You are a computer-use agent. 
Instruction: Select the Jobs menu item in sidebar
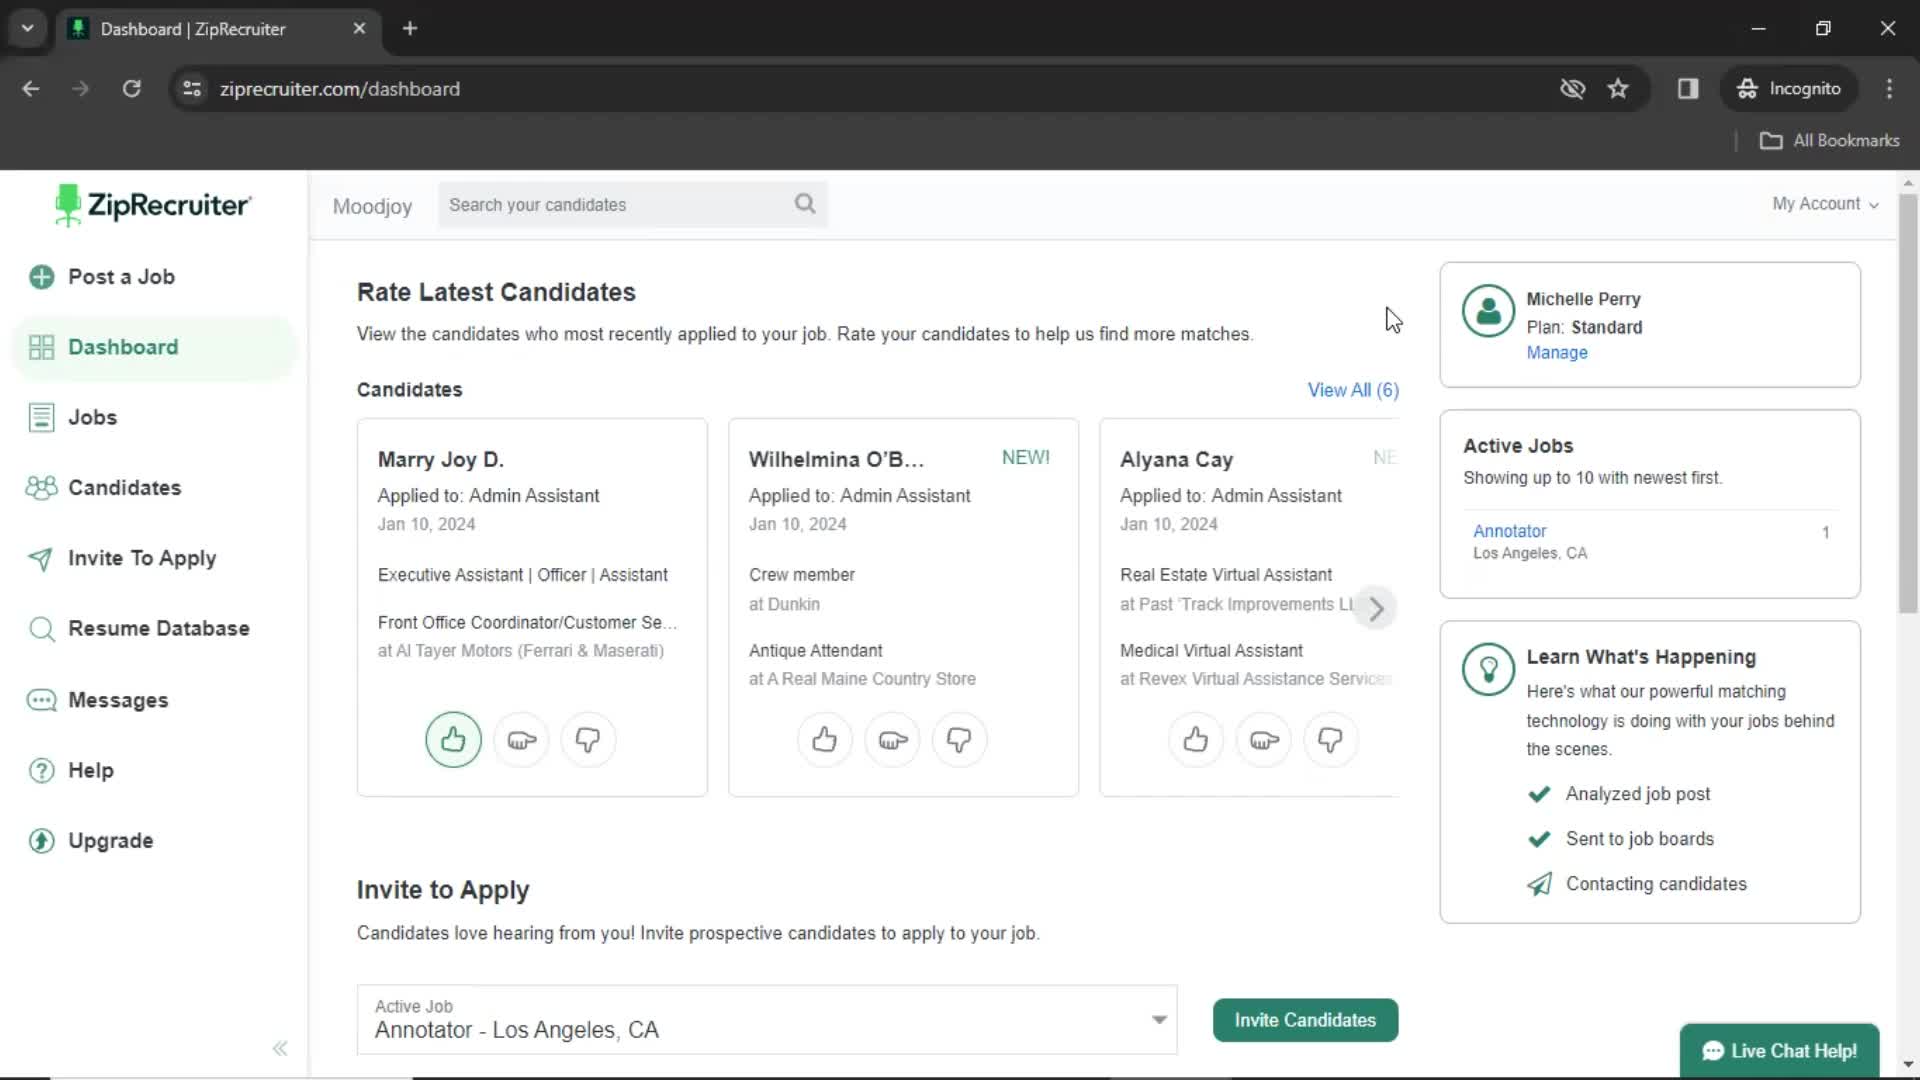[94, 417]
